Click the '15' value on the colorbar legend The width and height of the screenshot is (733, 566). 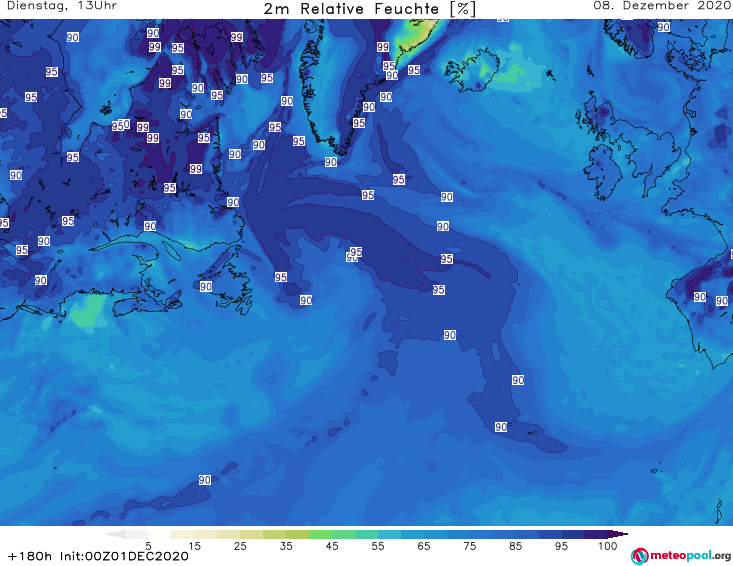point(194,546)
